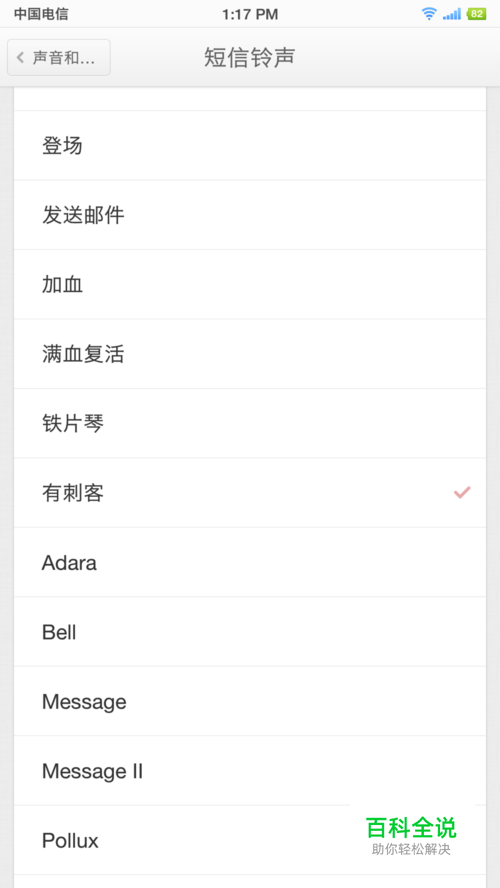The width and height of the screenshot is (500, 888).
Task: Select the Message II ringtone
Action: coord(250,771)
